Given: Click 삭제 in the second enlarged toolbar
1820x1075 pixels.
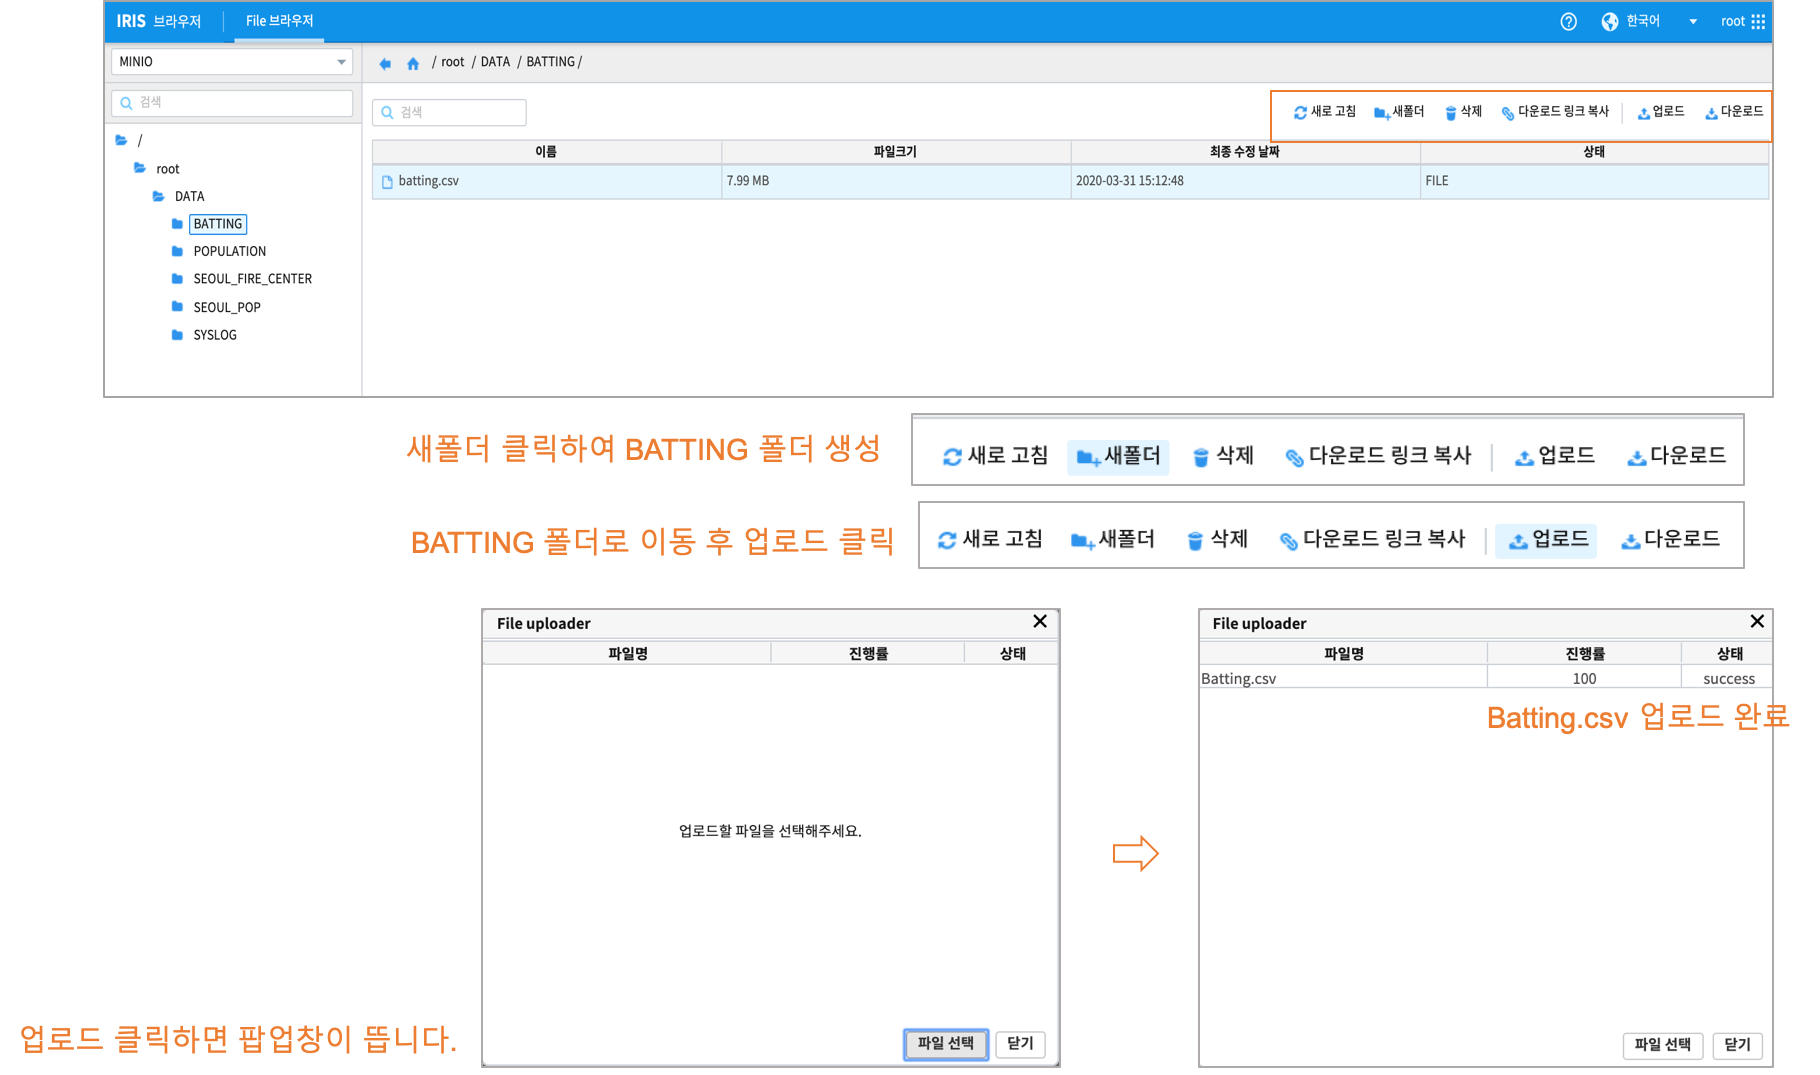Looking at the screenshot, I should [1217, 540].
